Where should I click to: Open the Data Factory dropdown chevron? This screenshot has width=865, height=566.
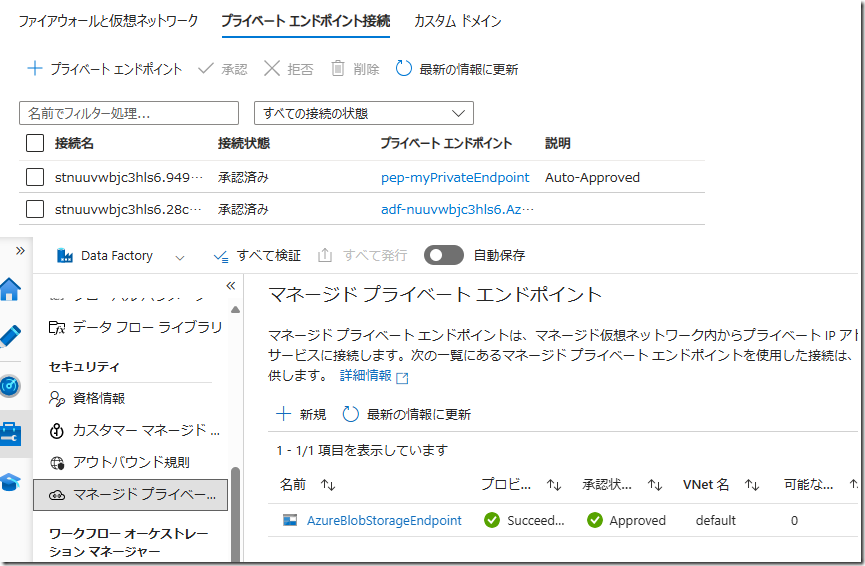click(180, 257)
